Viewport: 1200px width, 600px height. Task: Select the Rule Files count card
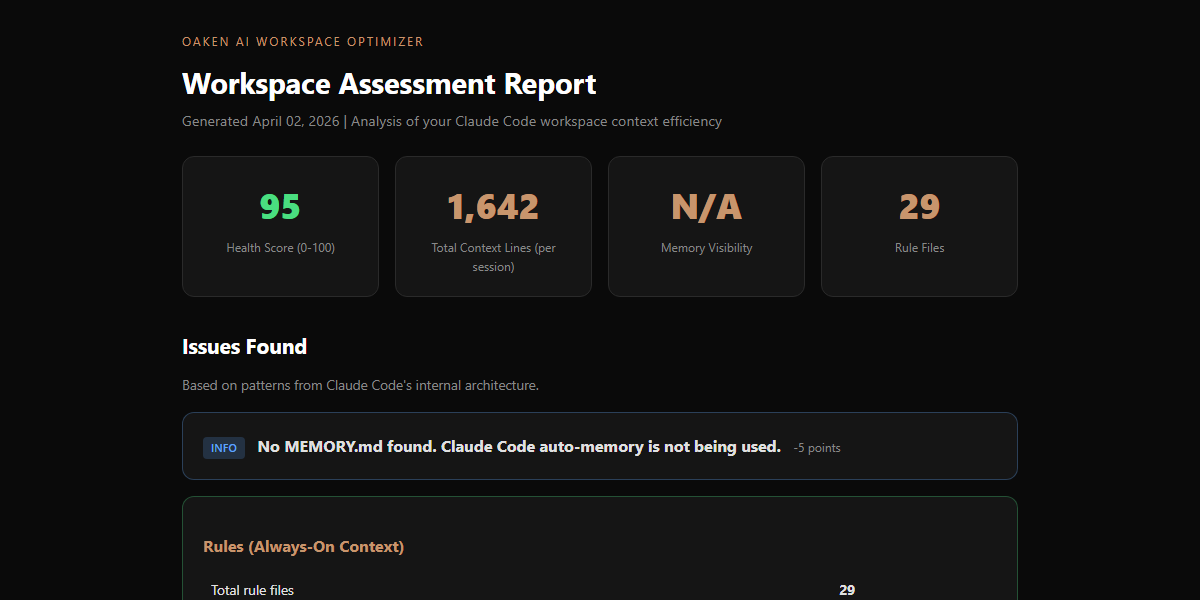[919, 226]
